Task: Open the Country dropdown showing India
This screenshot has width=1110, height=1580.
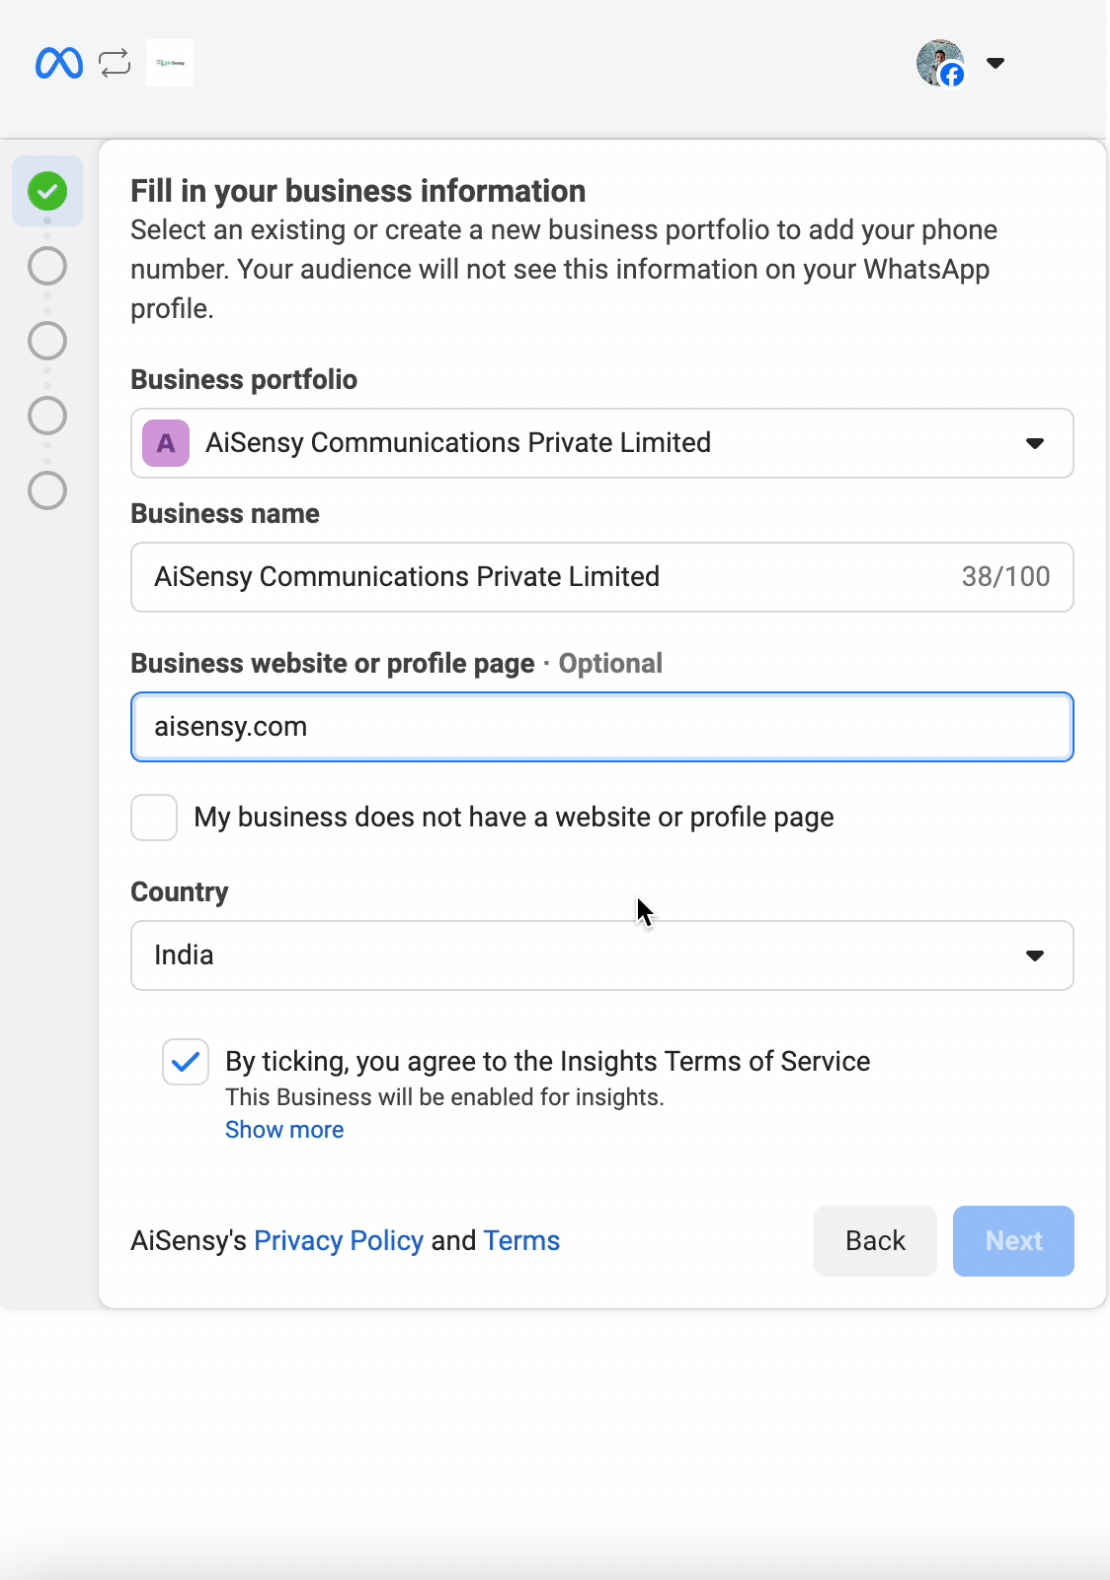Action: click(602, 955)
